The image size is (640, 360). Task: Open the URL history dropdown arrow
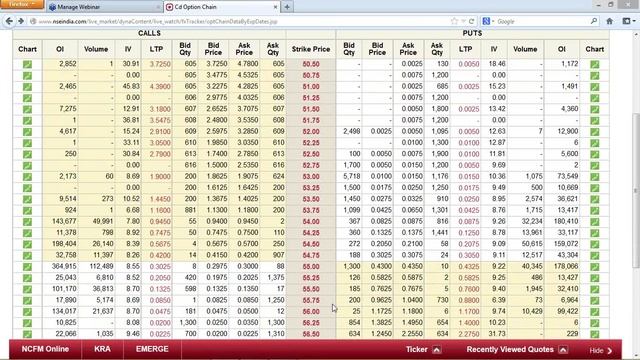463,21
